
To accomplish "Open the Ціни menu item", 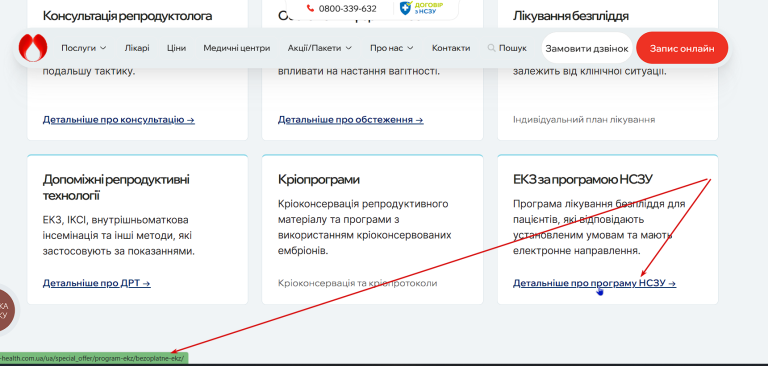I will 176,48.
